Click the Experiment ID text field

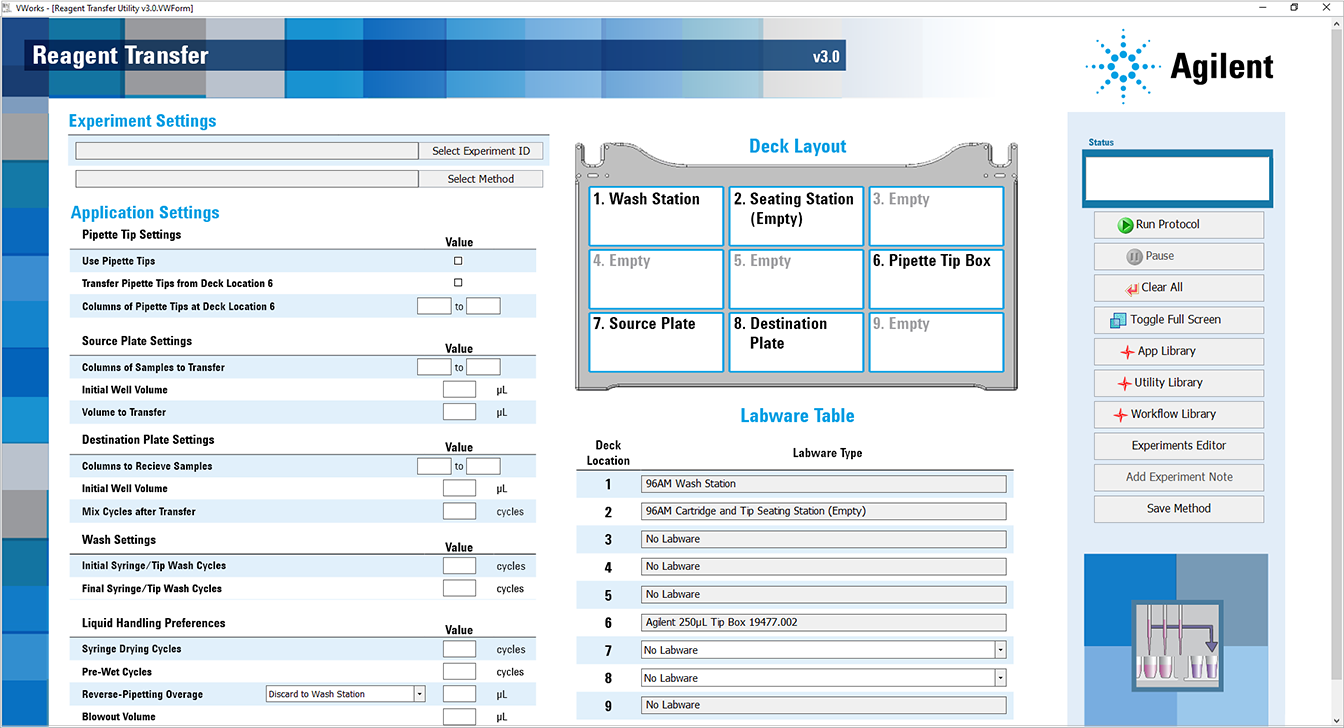(247, 151)
